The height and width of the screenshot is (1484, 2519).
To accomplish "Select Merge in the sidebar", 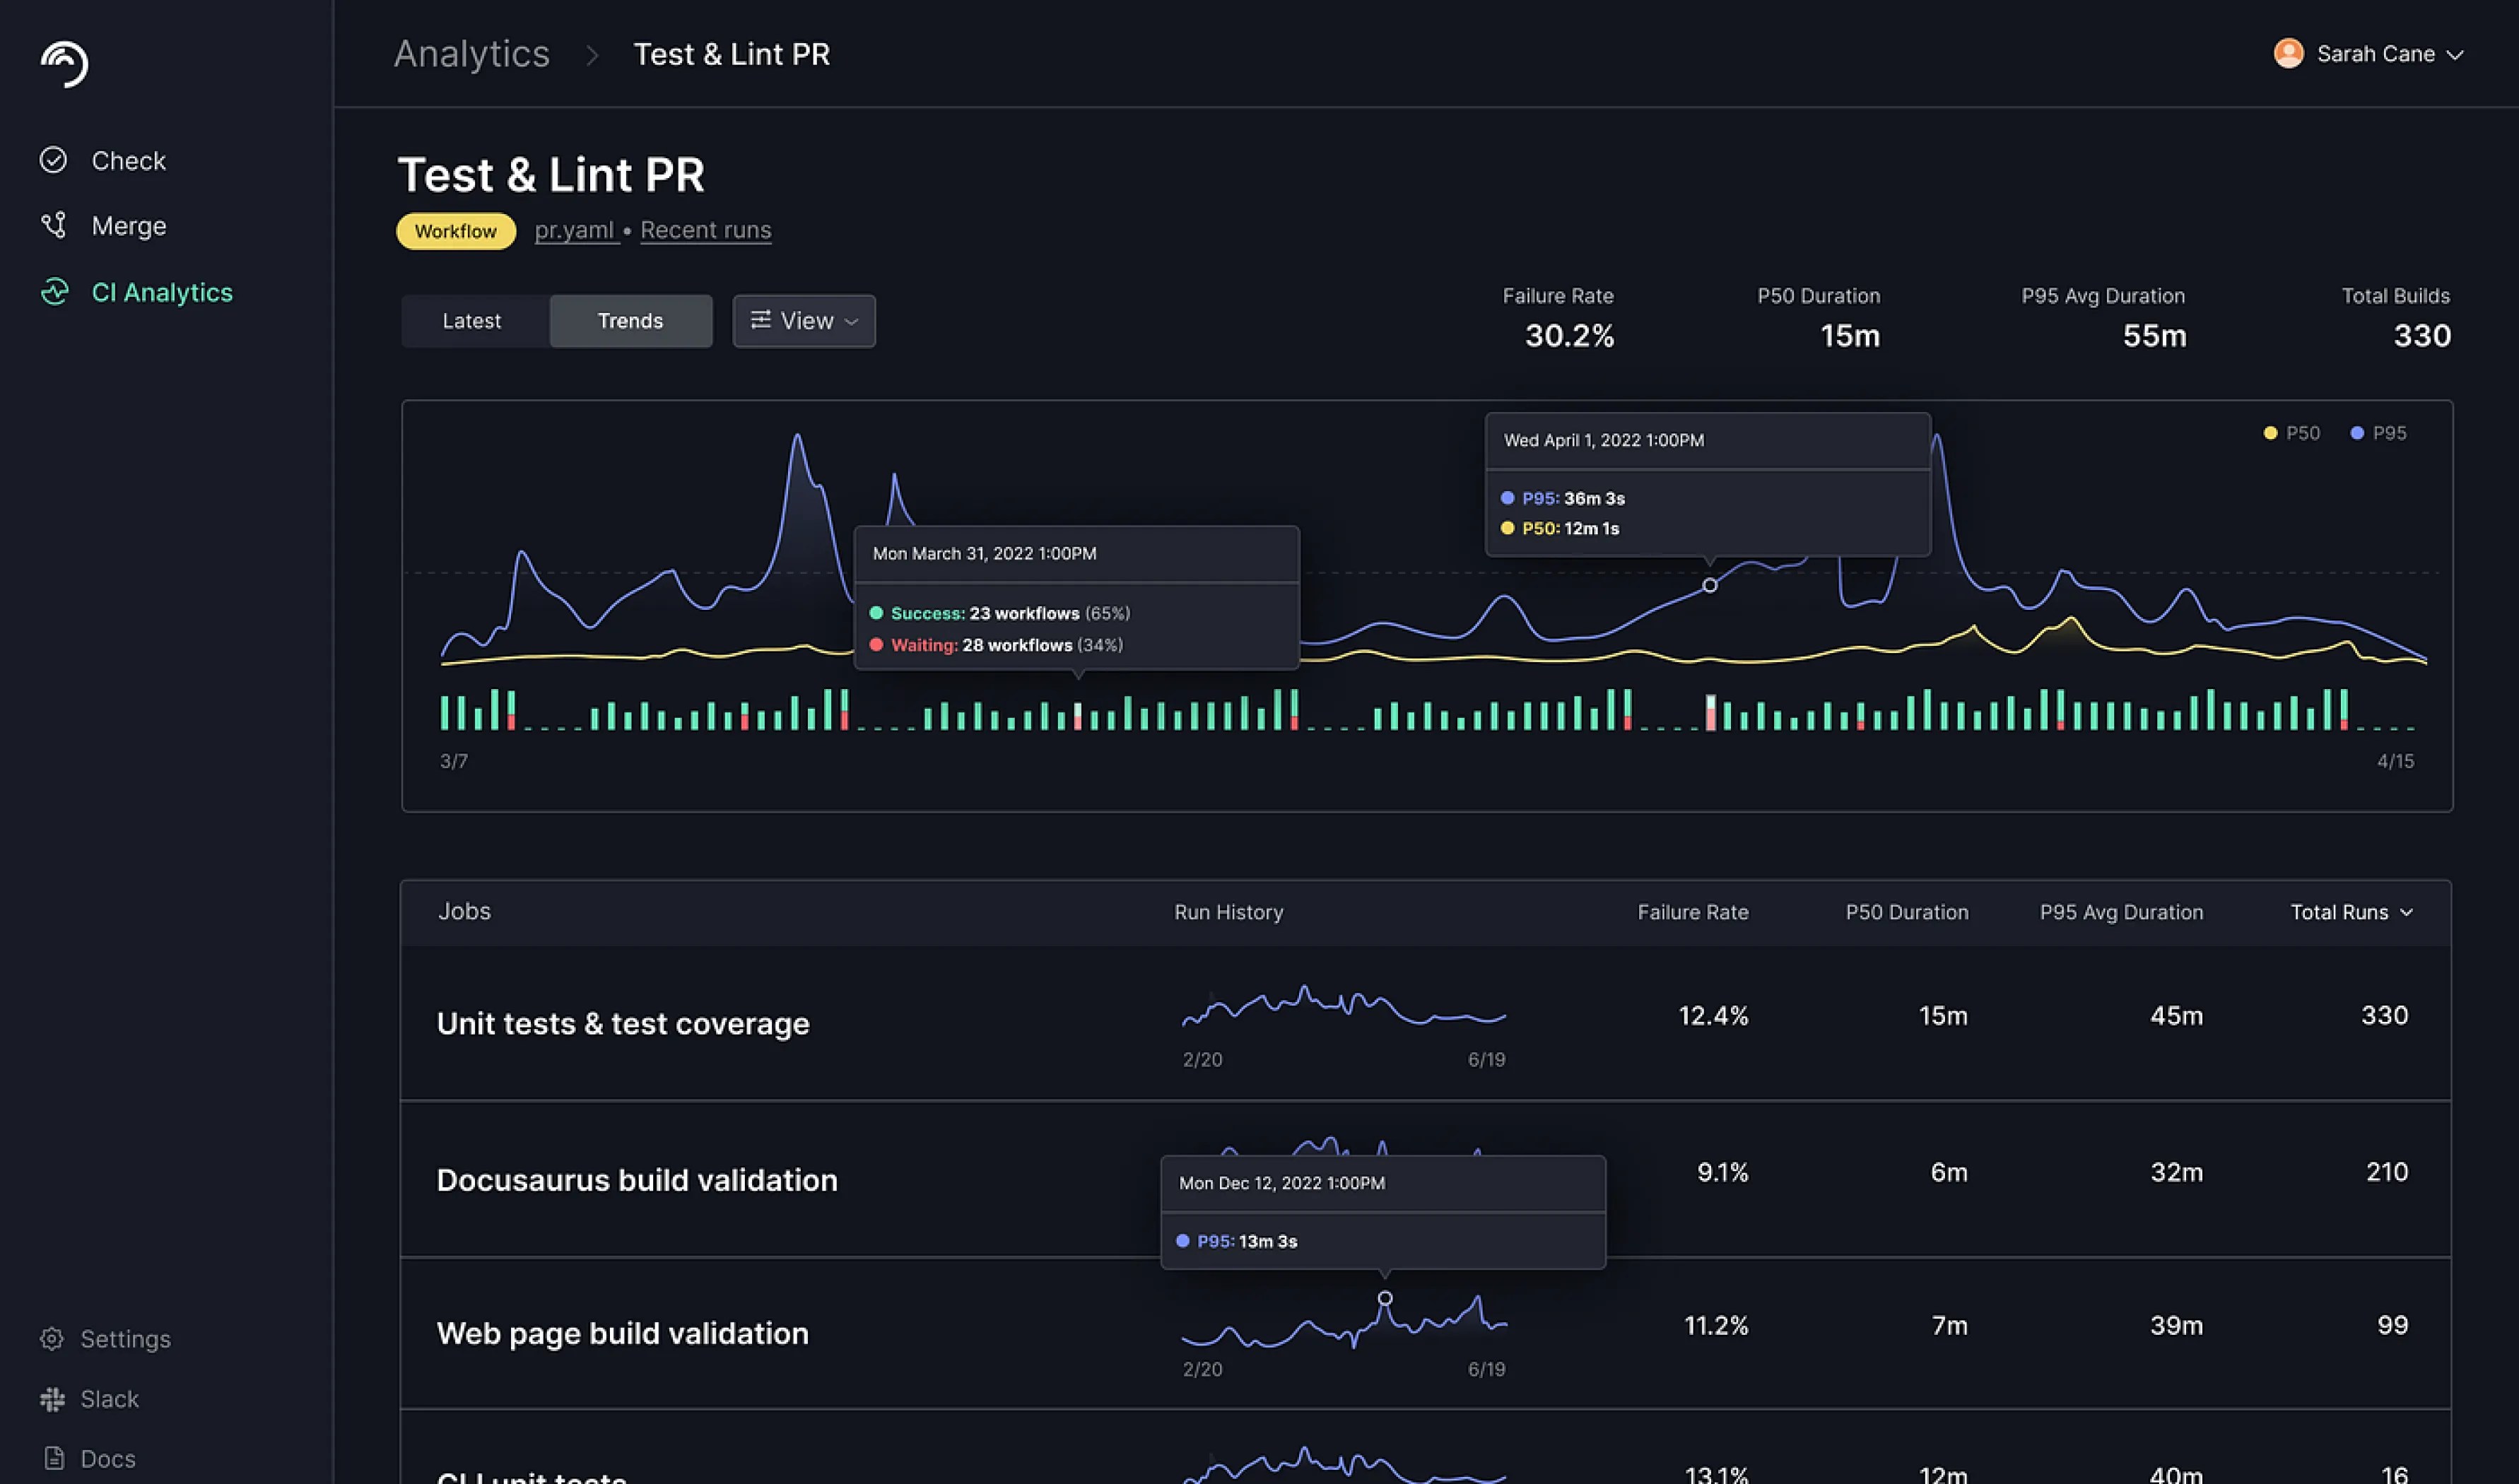I will coord(129,225).
